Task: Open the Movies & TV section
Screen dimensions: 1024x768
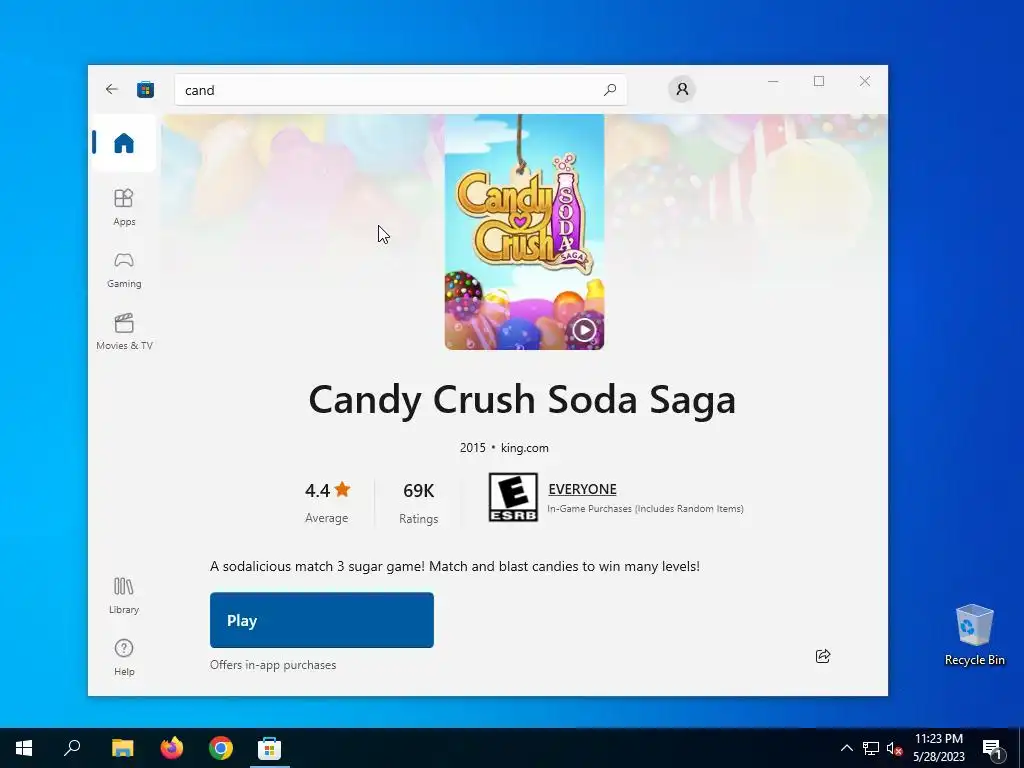Action: (124, 332)
